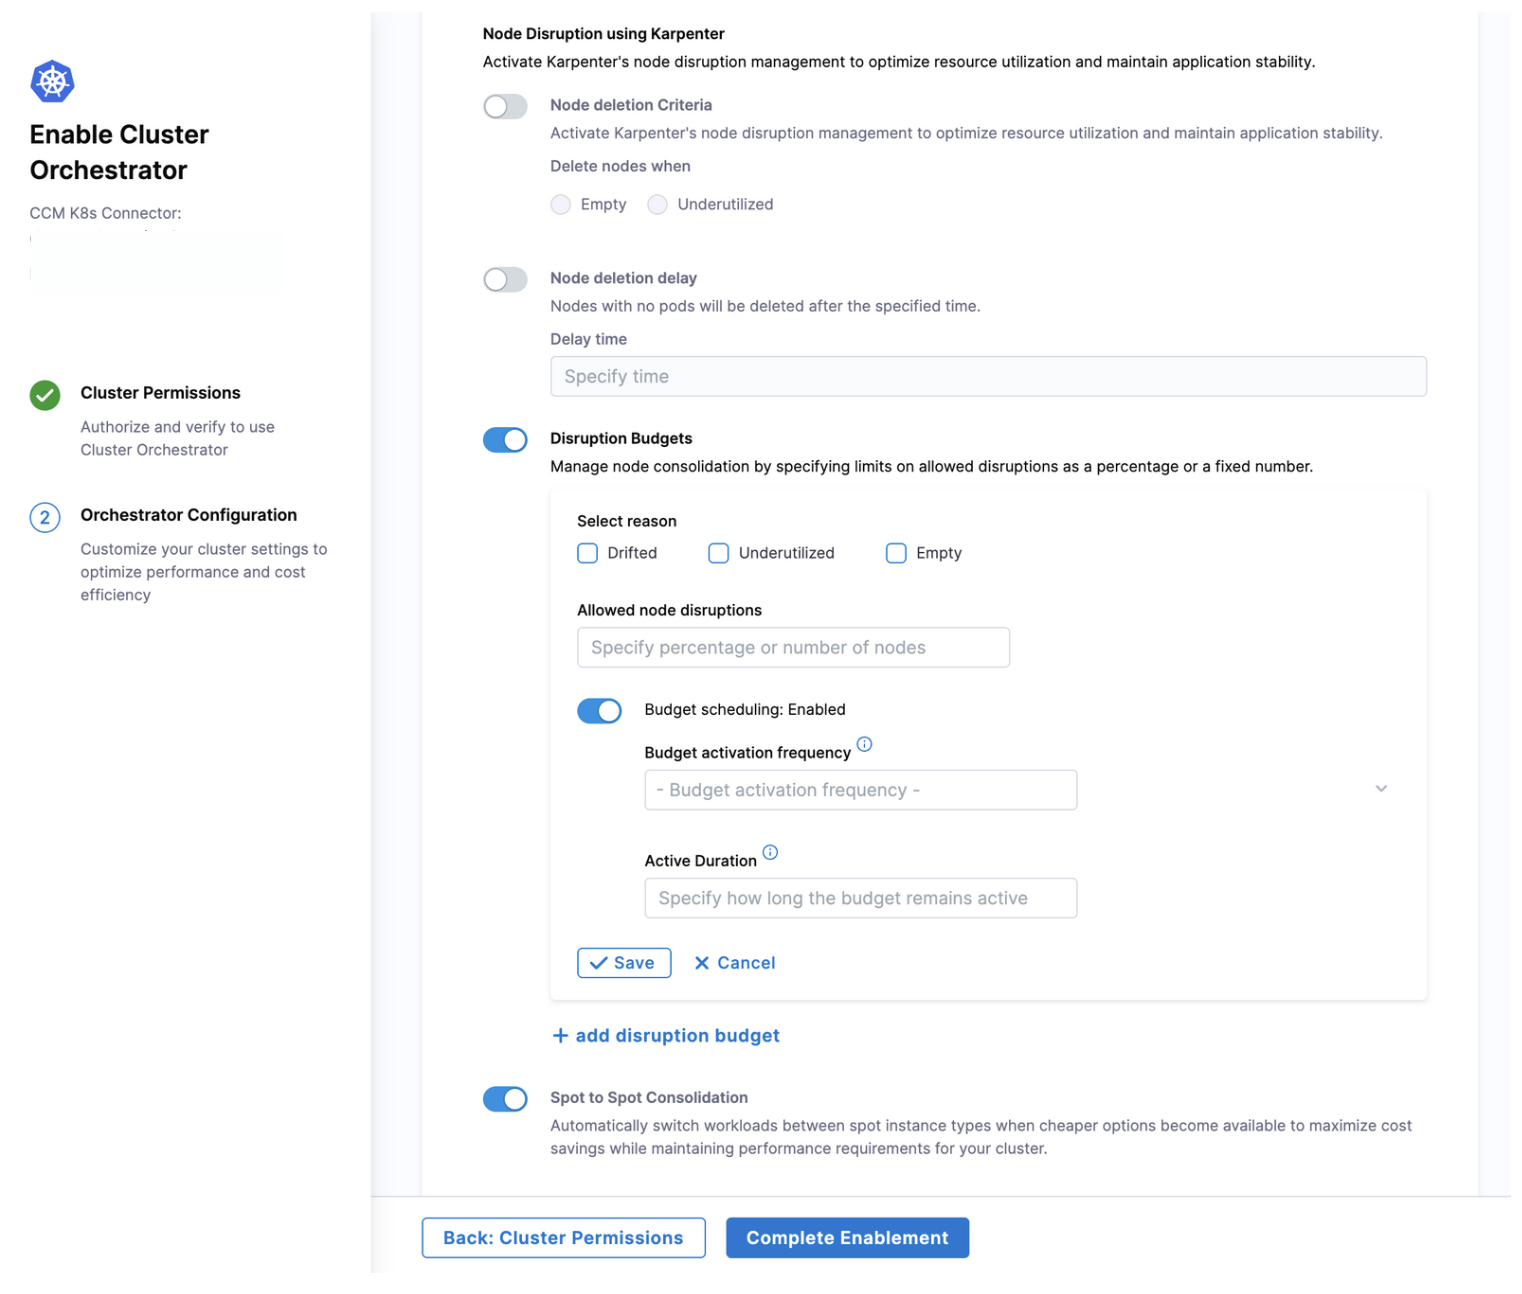Check the Drifted reason checkbox

click(588, 553)
